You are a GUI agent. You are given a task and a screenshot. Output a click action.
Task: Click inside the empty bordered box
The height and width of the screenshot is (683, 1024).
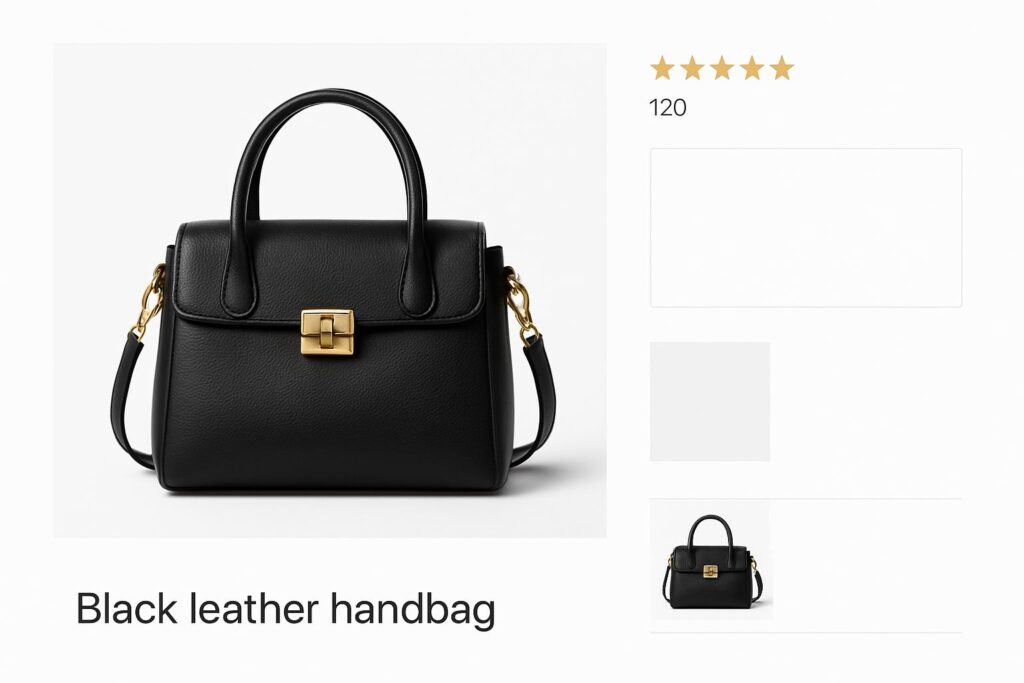pos(806,228)
